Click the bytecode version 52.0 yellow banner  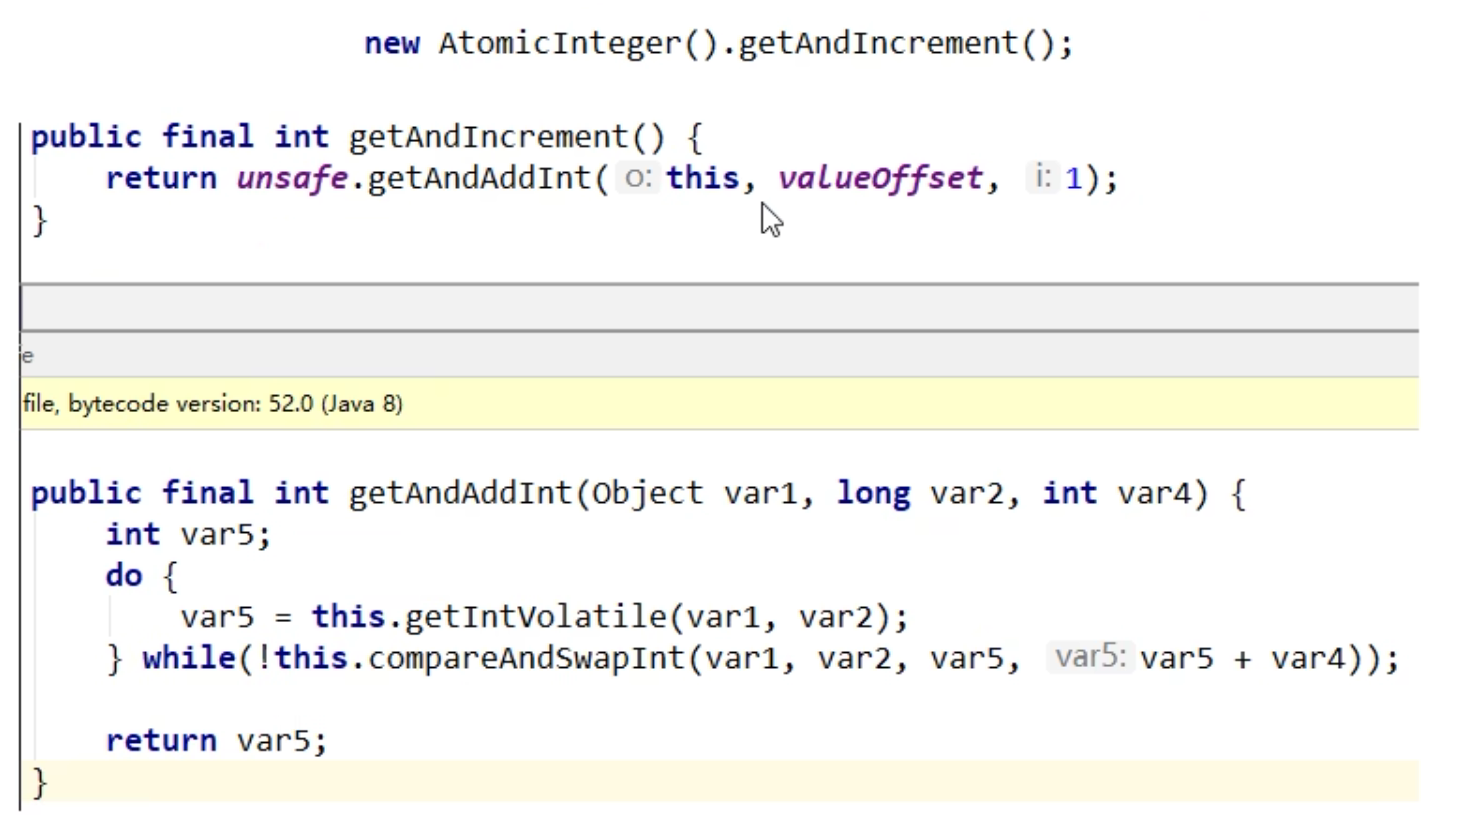pyautogui.click(x=213, y=404)
